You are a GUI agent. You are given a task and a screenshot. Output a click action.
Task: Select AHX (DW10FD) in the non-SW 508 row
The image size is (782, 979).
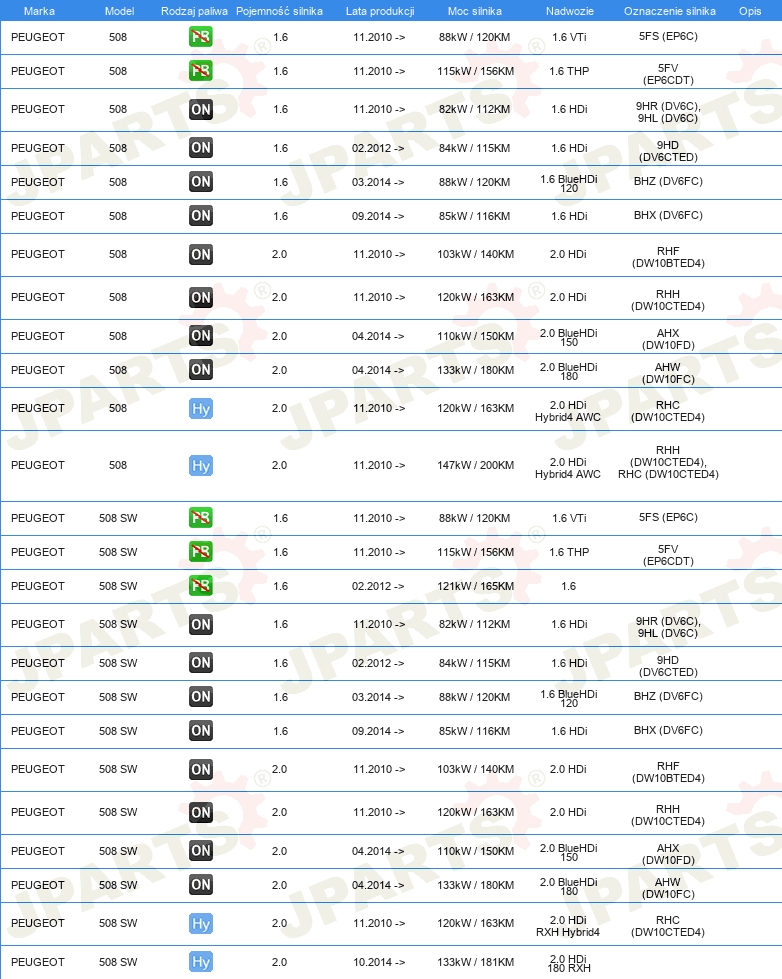(x=668, y=339)
